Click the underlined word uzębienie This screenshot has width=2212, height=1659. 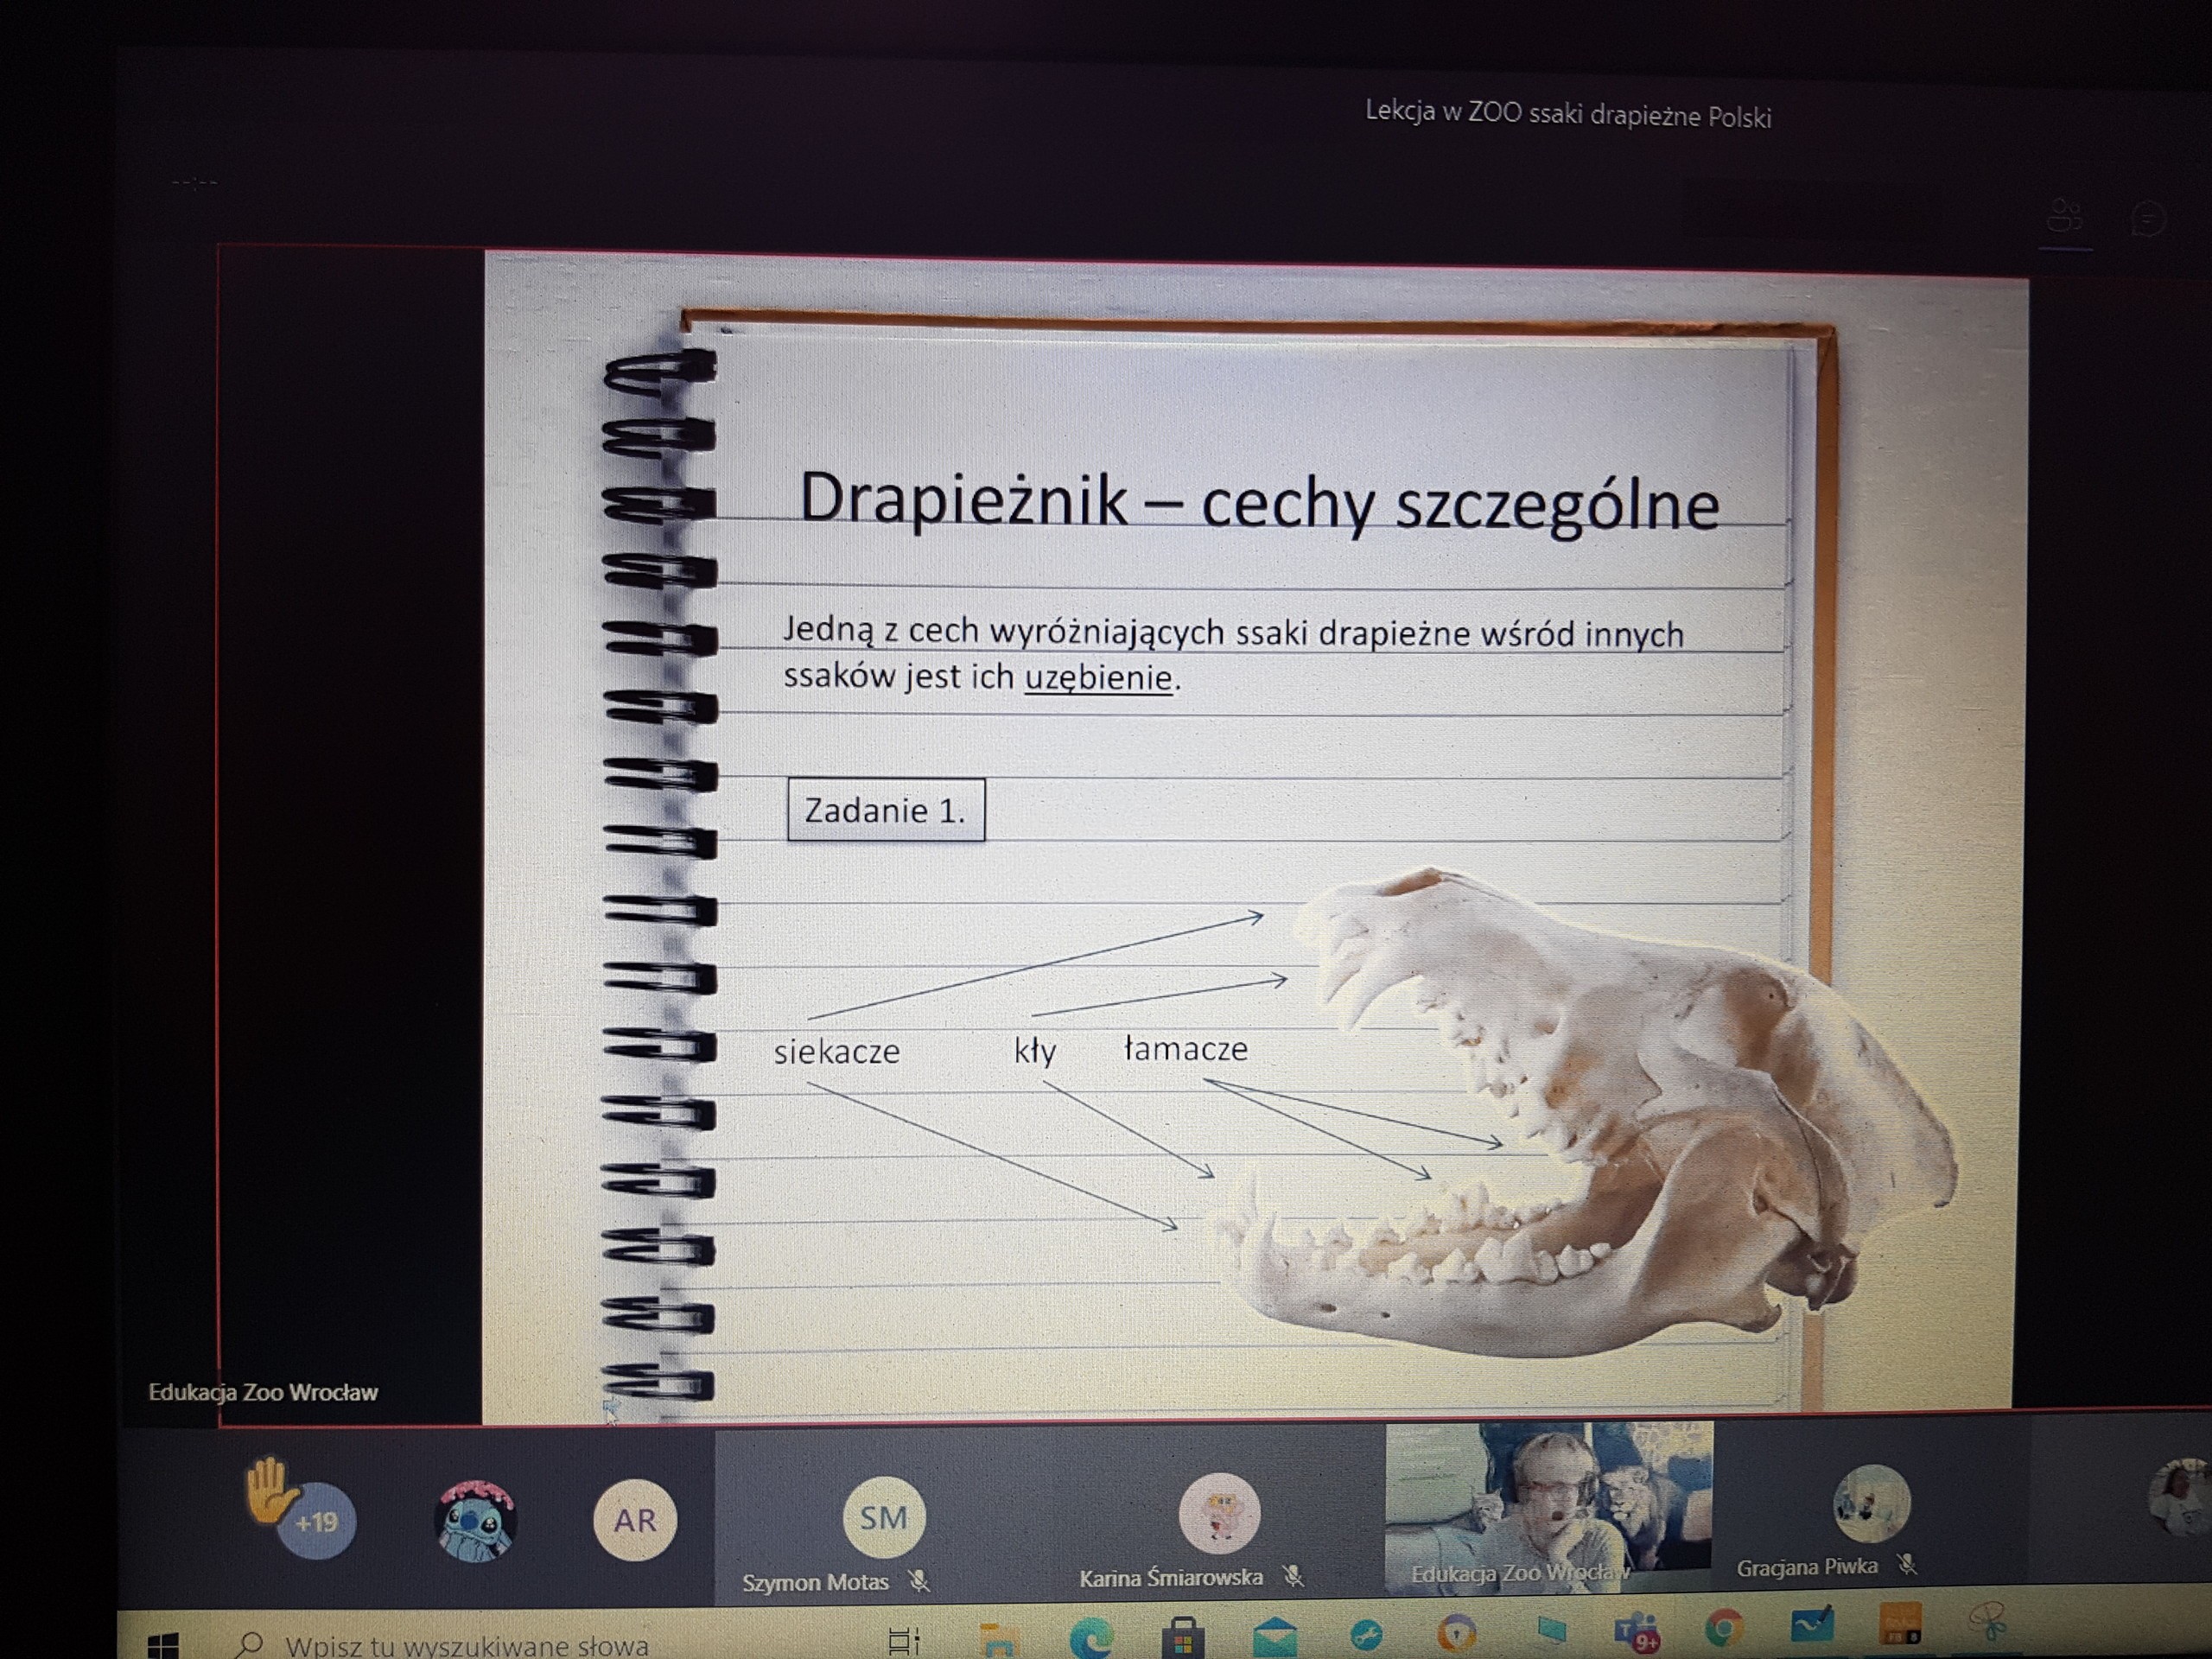(1098, 678)
